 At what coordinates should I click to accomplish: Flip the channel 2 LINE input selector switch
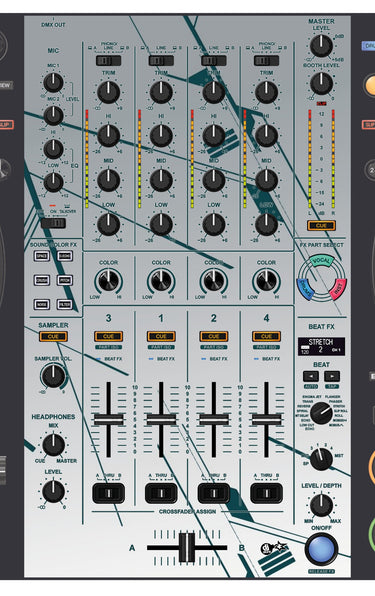click(x=214, y=60)
